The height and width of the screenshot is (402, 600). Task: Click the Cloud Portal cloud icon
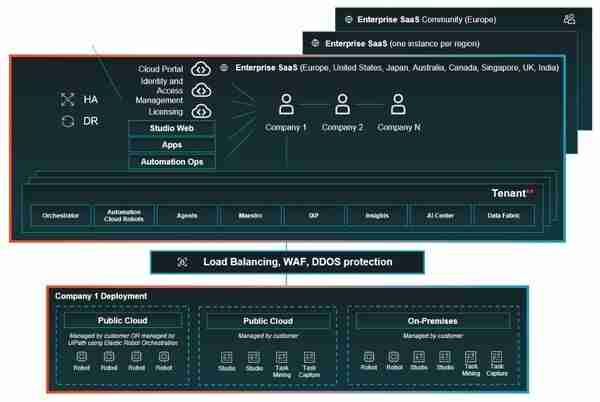point(201,69)
